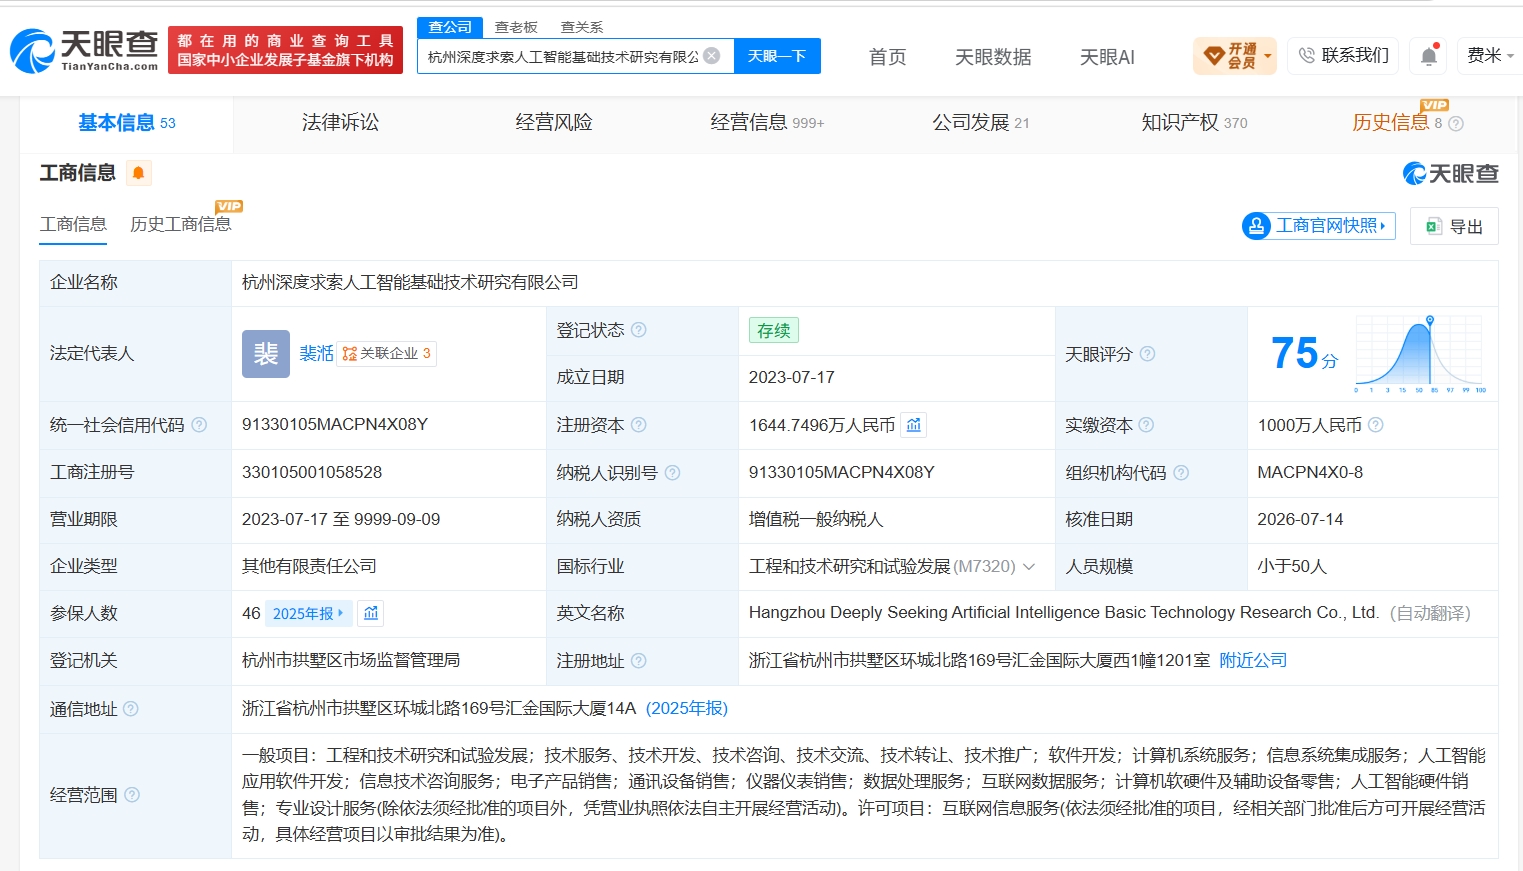Click the diamond VIP icon
This screenshot has height=871, width=1523.
1213,56
